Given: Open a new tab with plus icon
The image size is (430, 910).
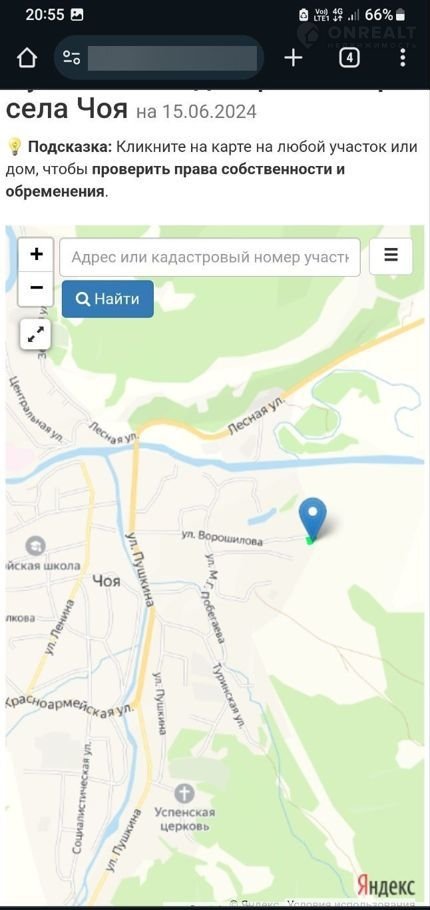Looking at the screenshot, I should (x=294, y=57).
